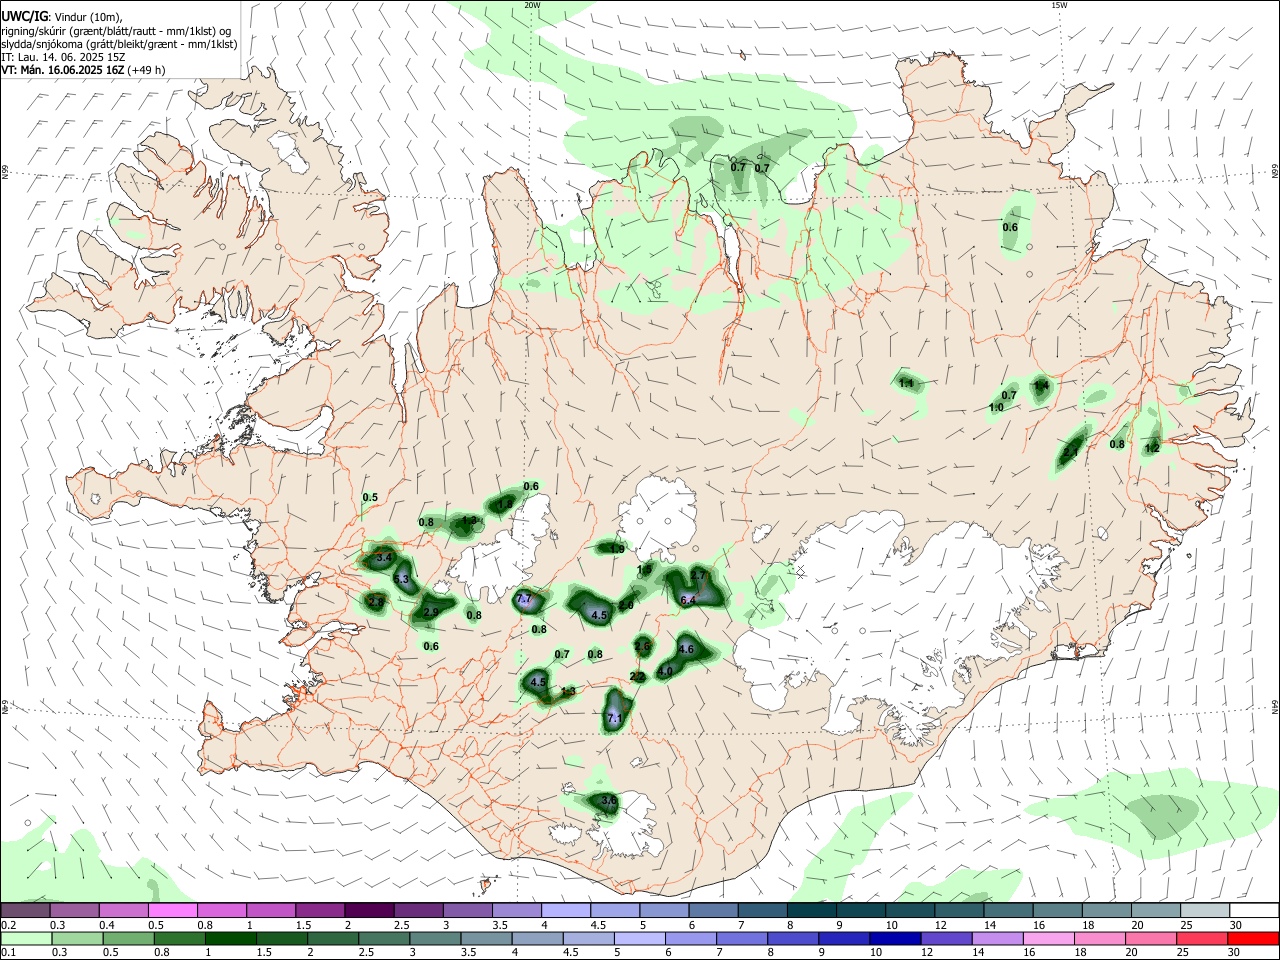This screenshot has height=960, width=1280.
Task: Click the 1.0 precipitation label
Action: tap(996, 408)
